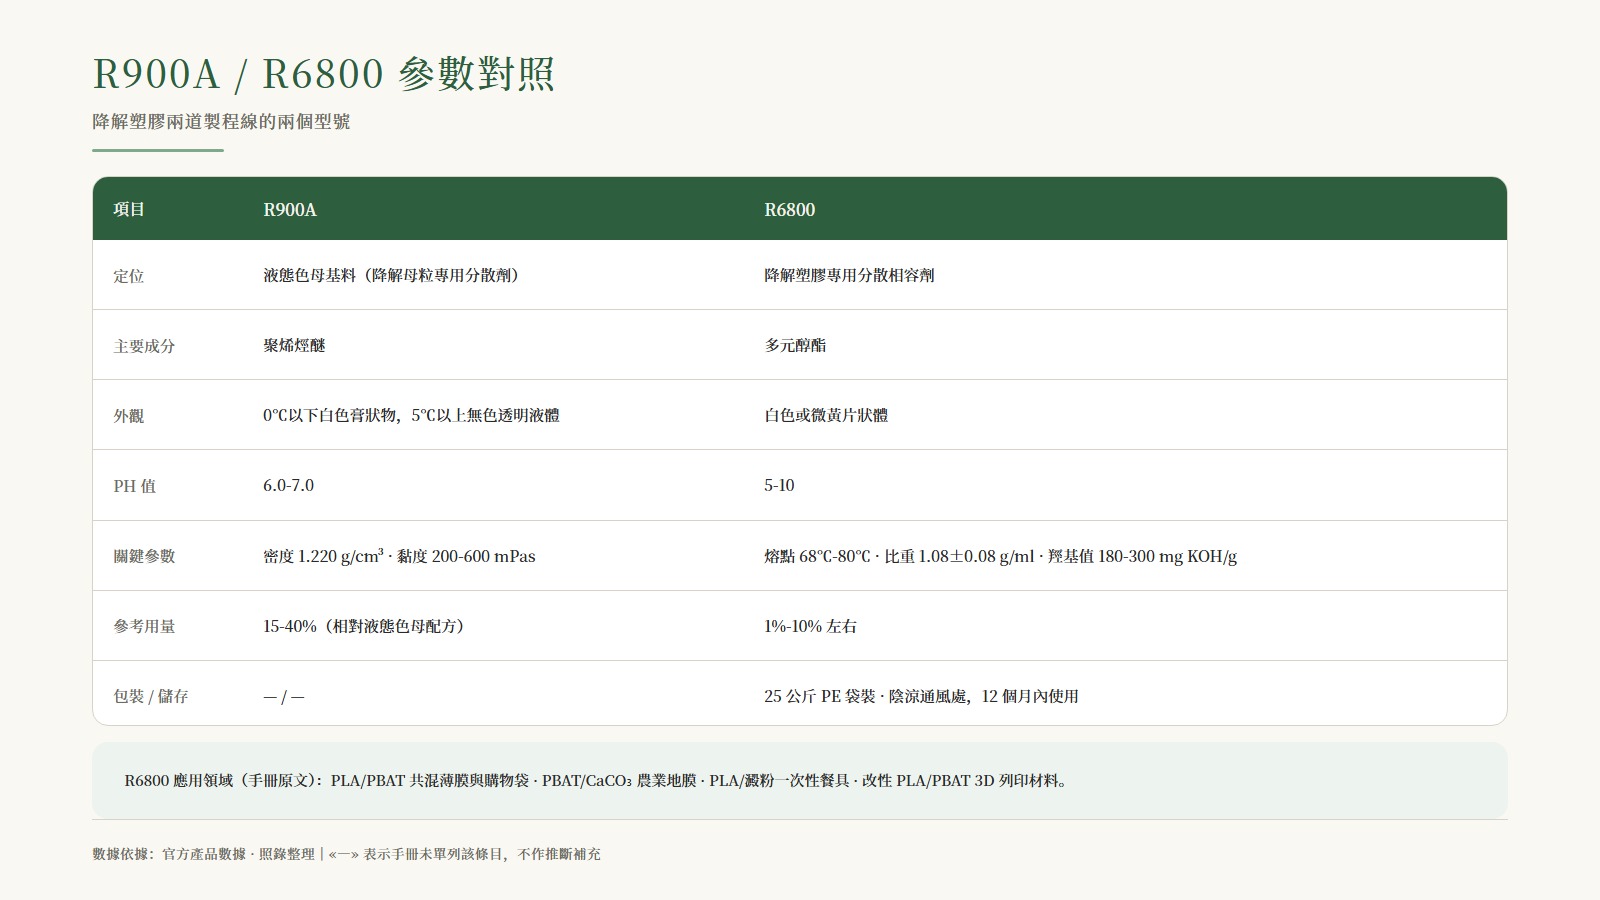
Task: Click the '外觀' row label
Action: click(129, 416)
